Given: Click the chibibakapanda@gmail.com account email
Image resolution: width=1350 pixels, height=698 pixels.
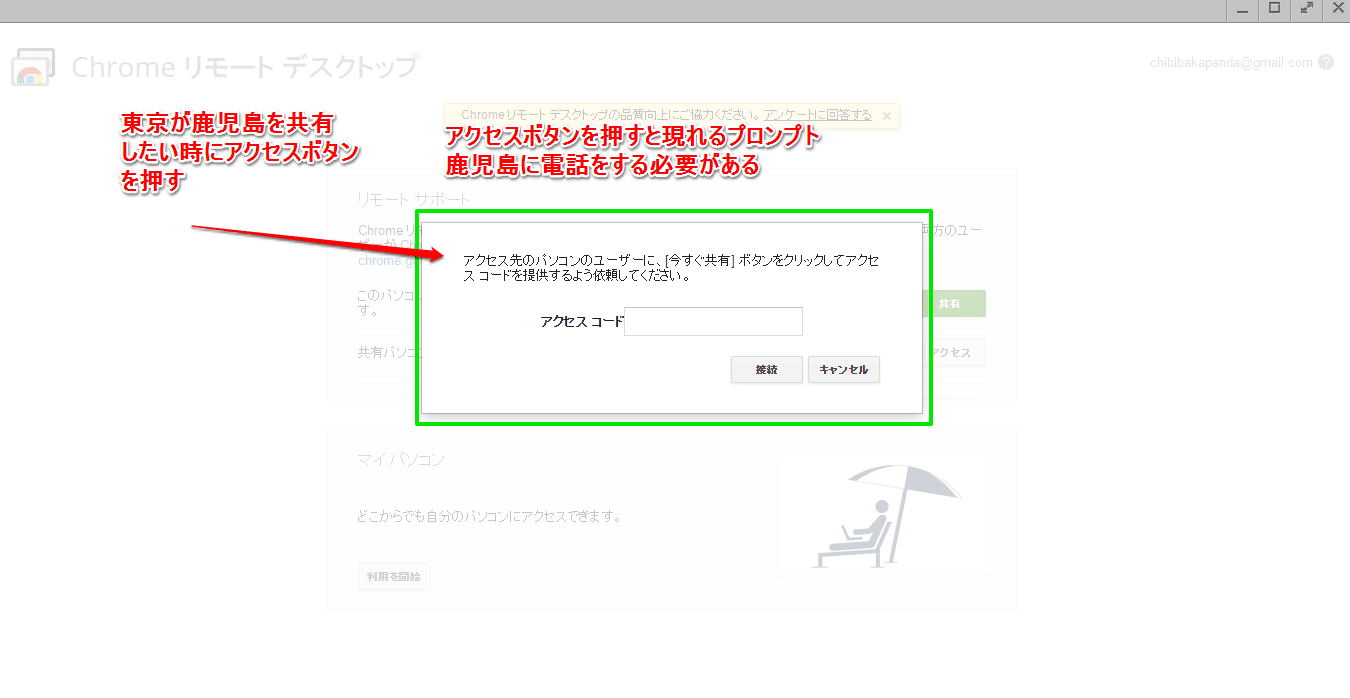Looking at the screenshot, I should click(1232, 62).
